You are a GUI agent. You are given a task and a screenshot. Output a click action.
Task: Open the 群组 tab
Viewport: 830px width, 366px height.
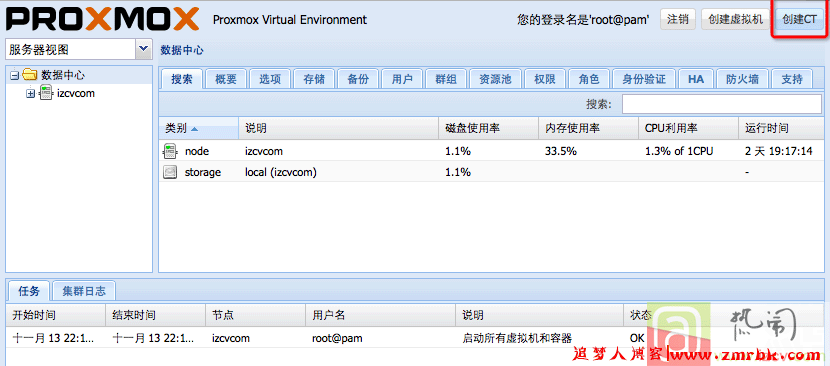click(x=446, y=79)
